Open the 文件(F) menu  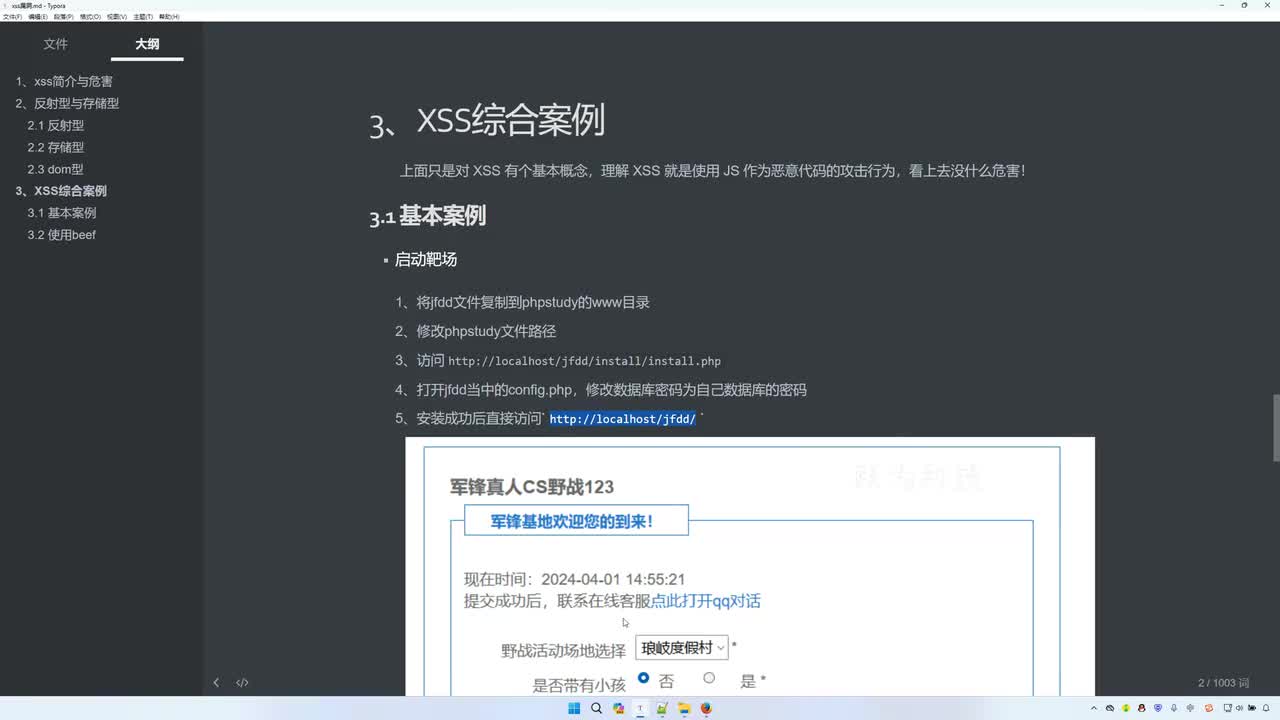[12, 17]
